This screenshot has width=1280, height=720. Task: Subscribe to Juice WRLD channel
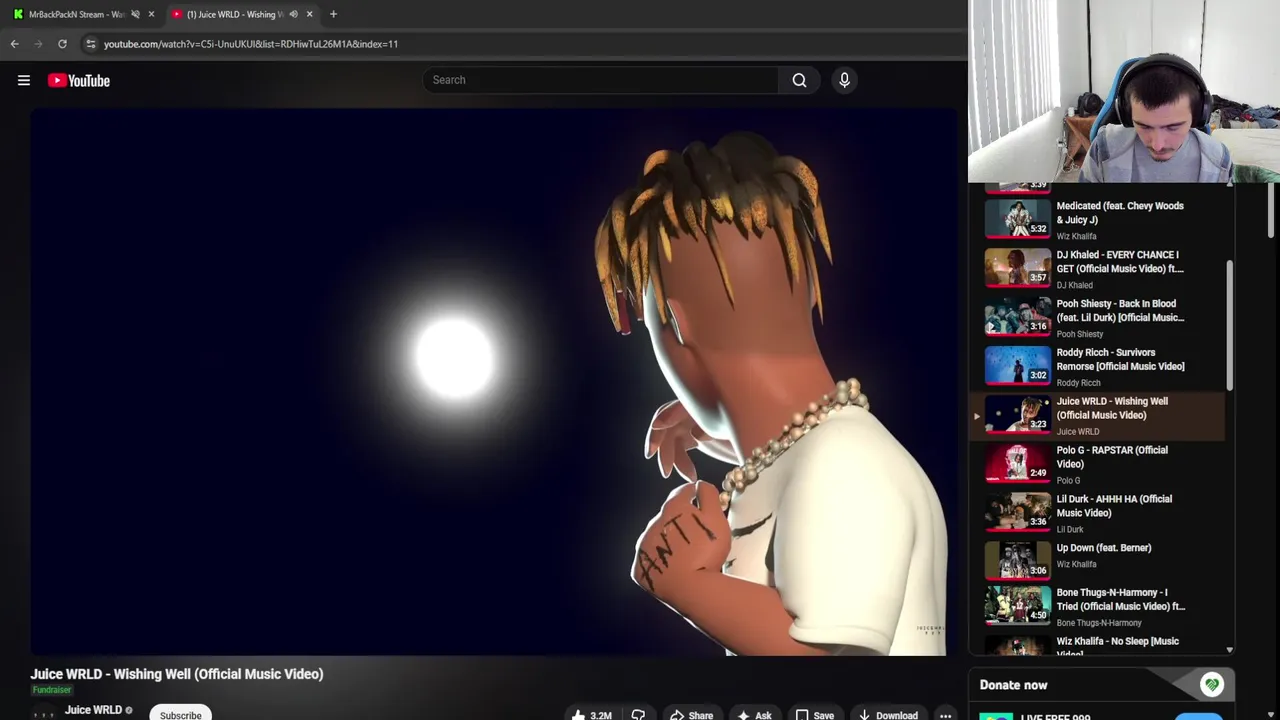(x=181, y=714)
